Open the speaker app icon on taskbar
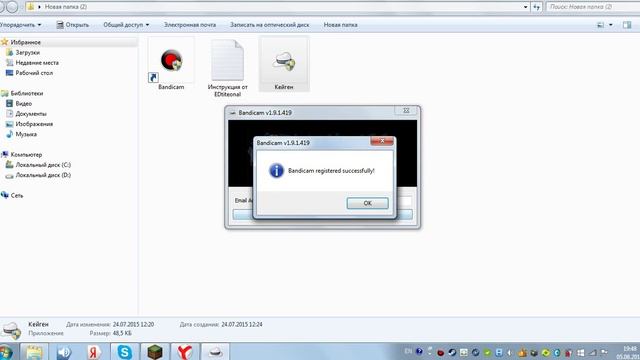This screenshot has height=360, width=640. point(64,352)
